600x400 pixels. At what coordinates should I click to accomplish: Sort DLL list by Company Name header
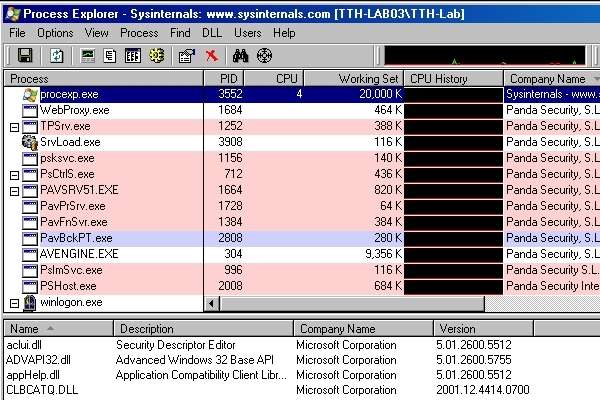[x=364, y=328]
